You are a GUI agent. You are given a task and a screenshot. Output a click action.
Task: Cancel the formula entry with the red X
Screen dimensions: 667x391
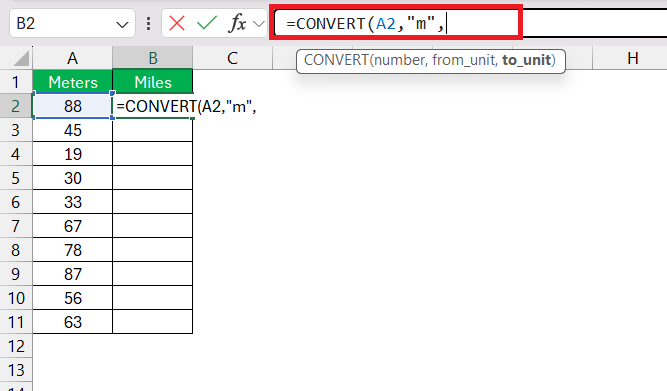177,23
